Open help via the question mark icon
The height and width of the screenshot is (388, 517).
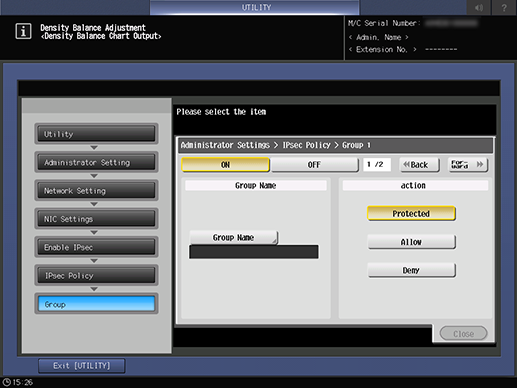point(504,7)
